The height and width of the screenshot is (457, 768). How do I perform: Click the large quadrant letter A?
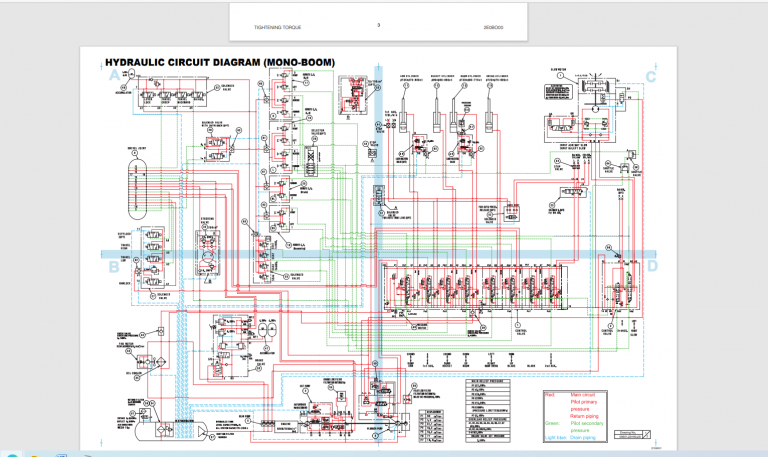[x=115, y=75]
